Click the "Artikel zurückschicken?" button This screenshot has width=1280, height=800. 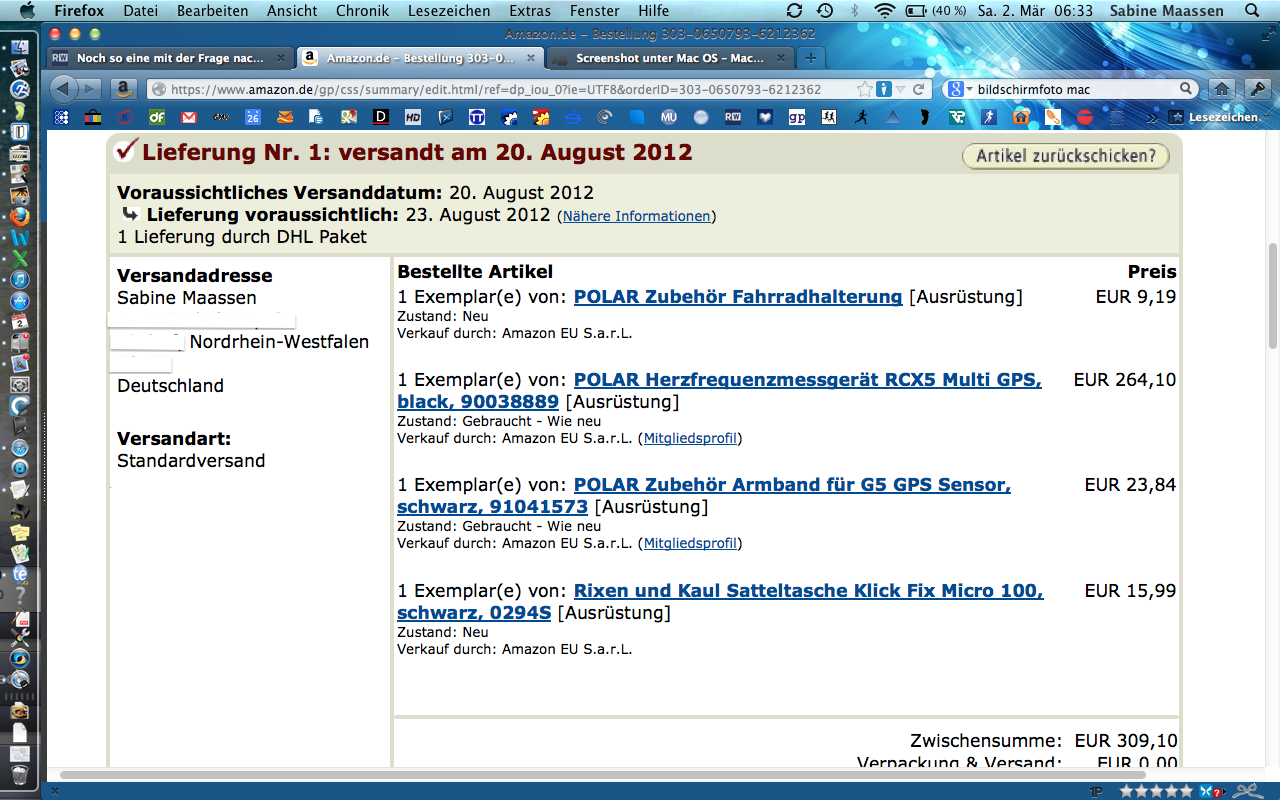pyautogui.click(x=1066, y=156)
